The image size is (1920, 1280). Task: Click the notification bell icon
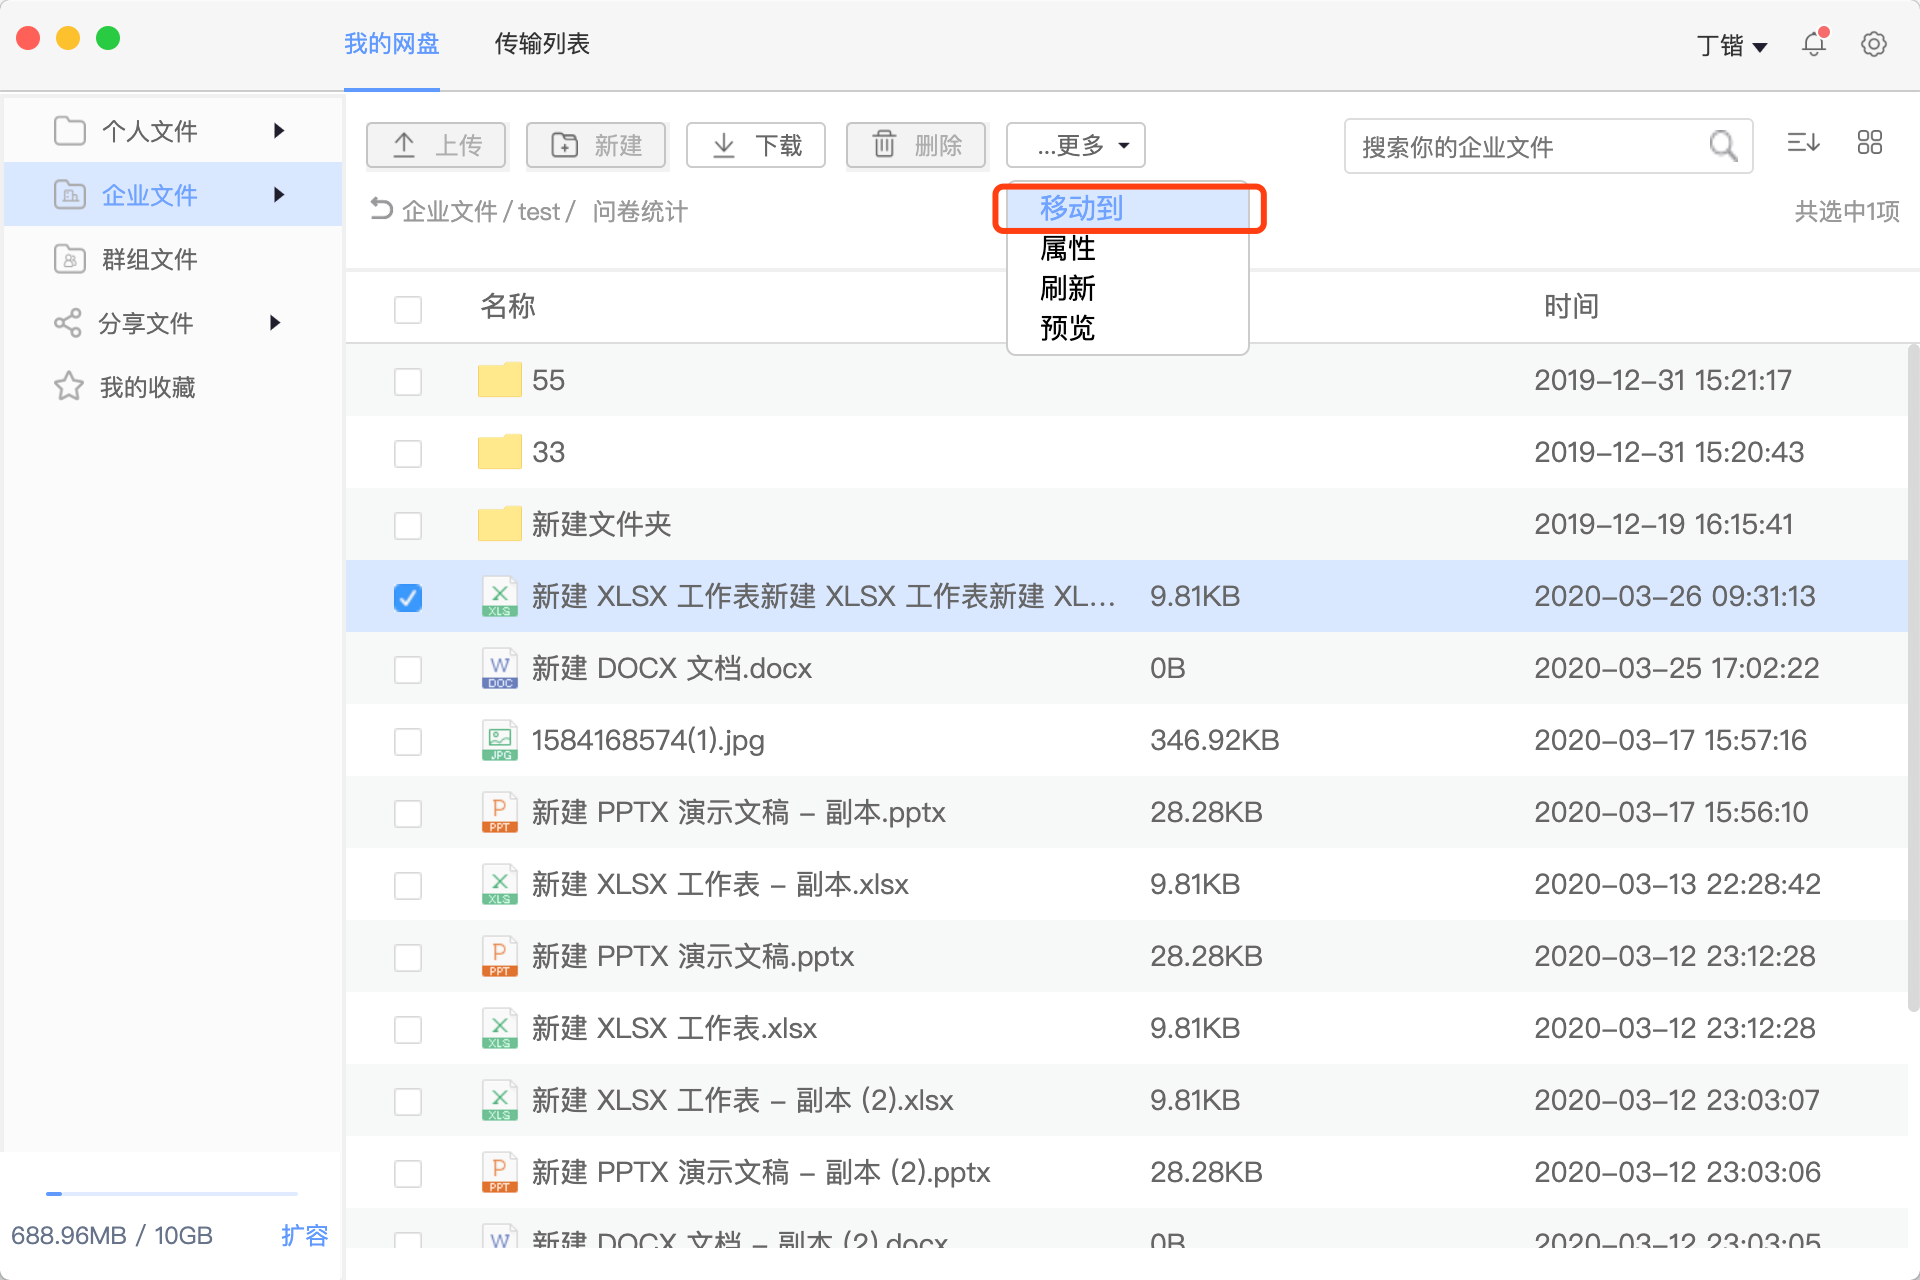1814,44
